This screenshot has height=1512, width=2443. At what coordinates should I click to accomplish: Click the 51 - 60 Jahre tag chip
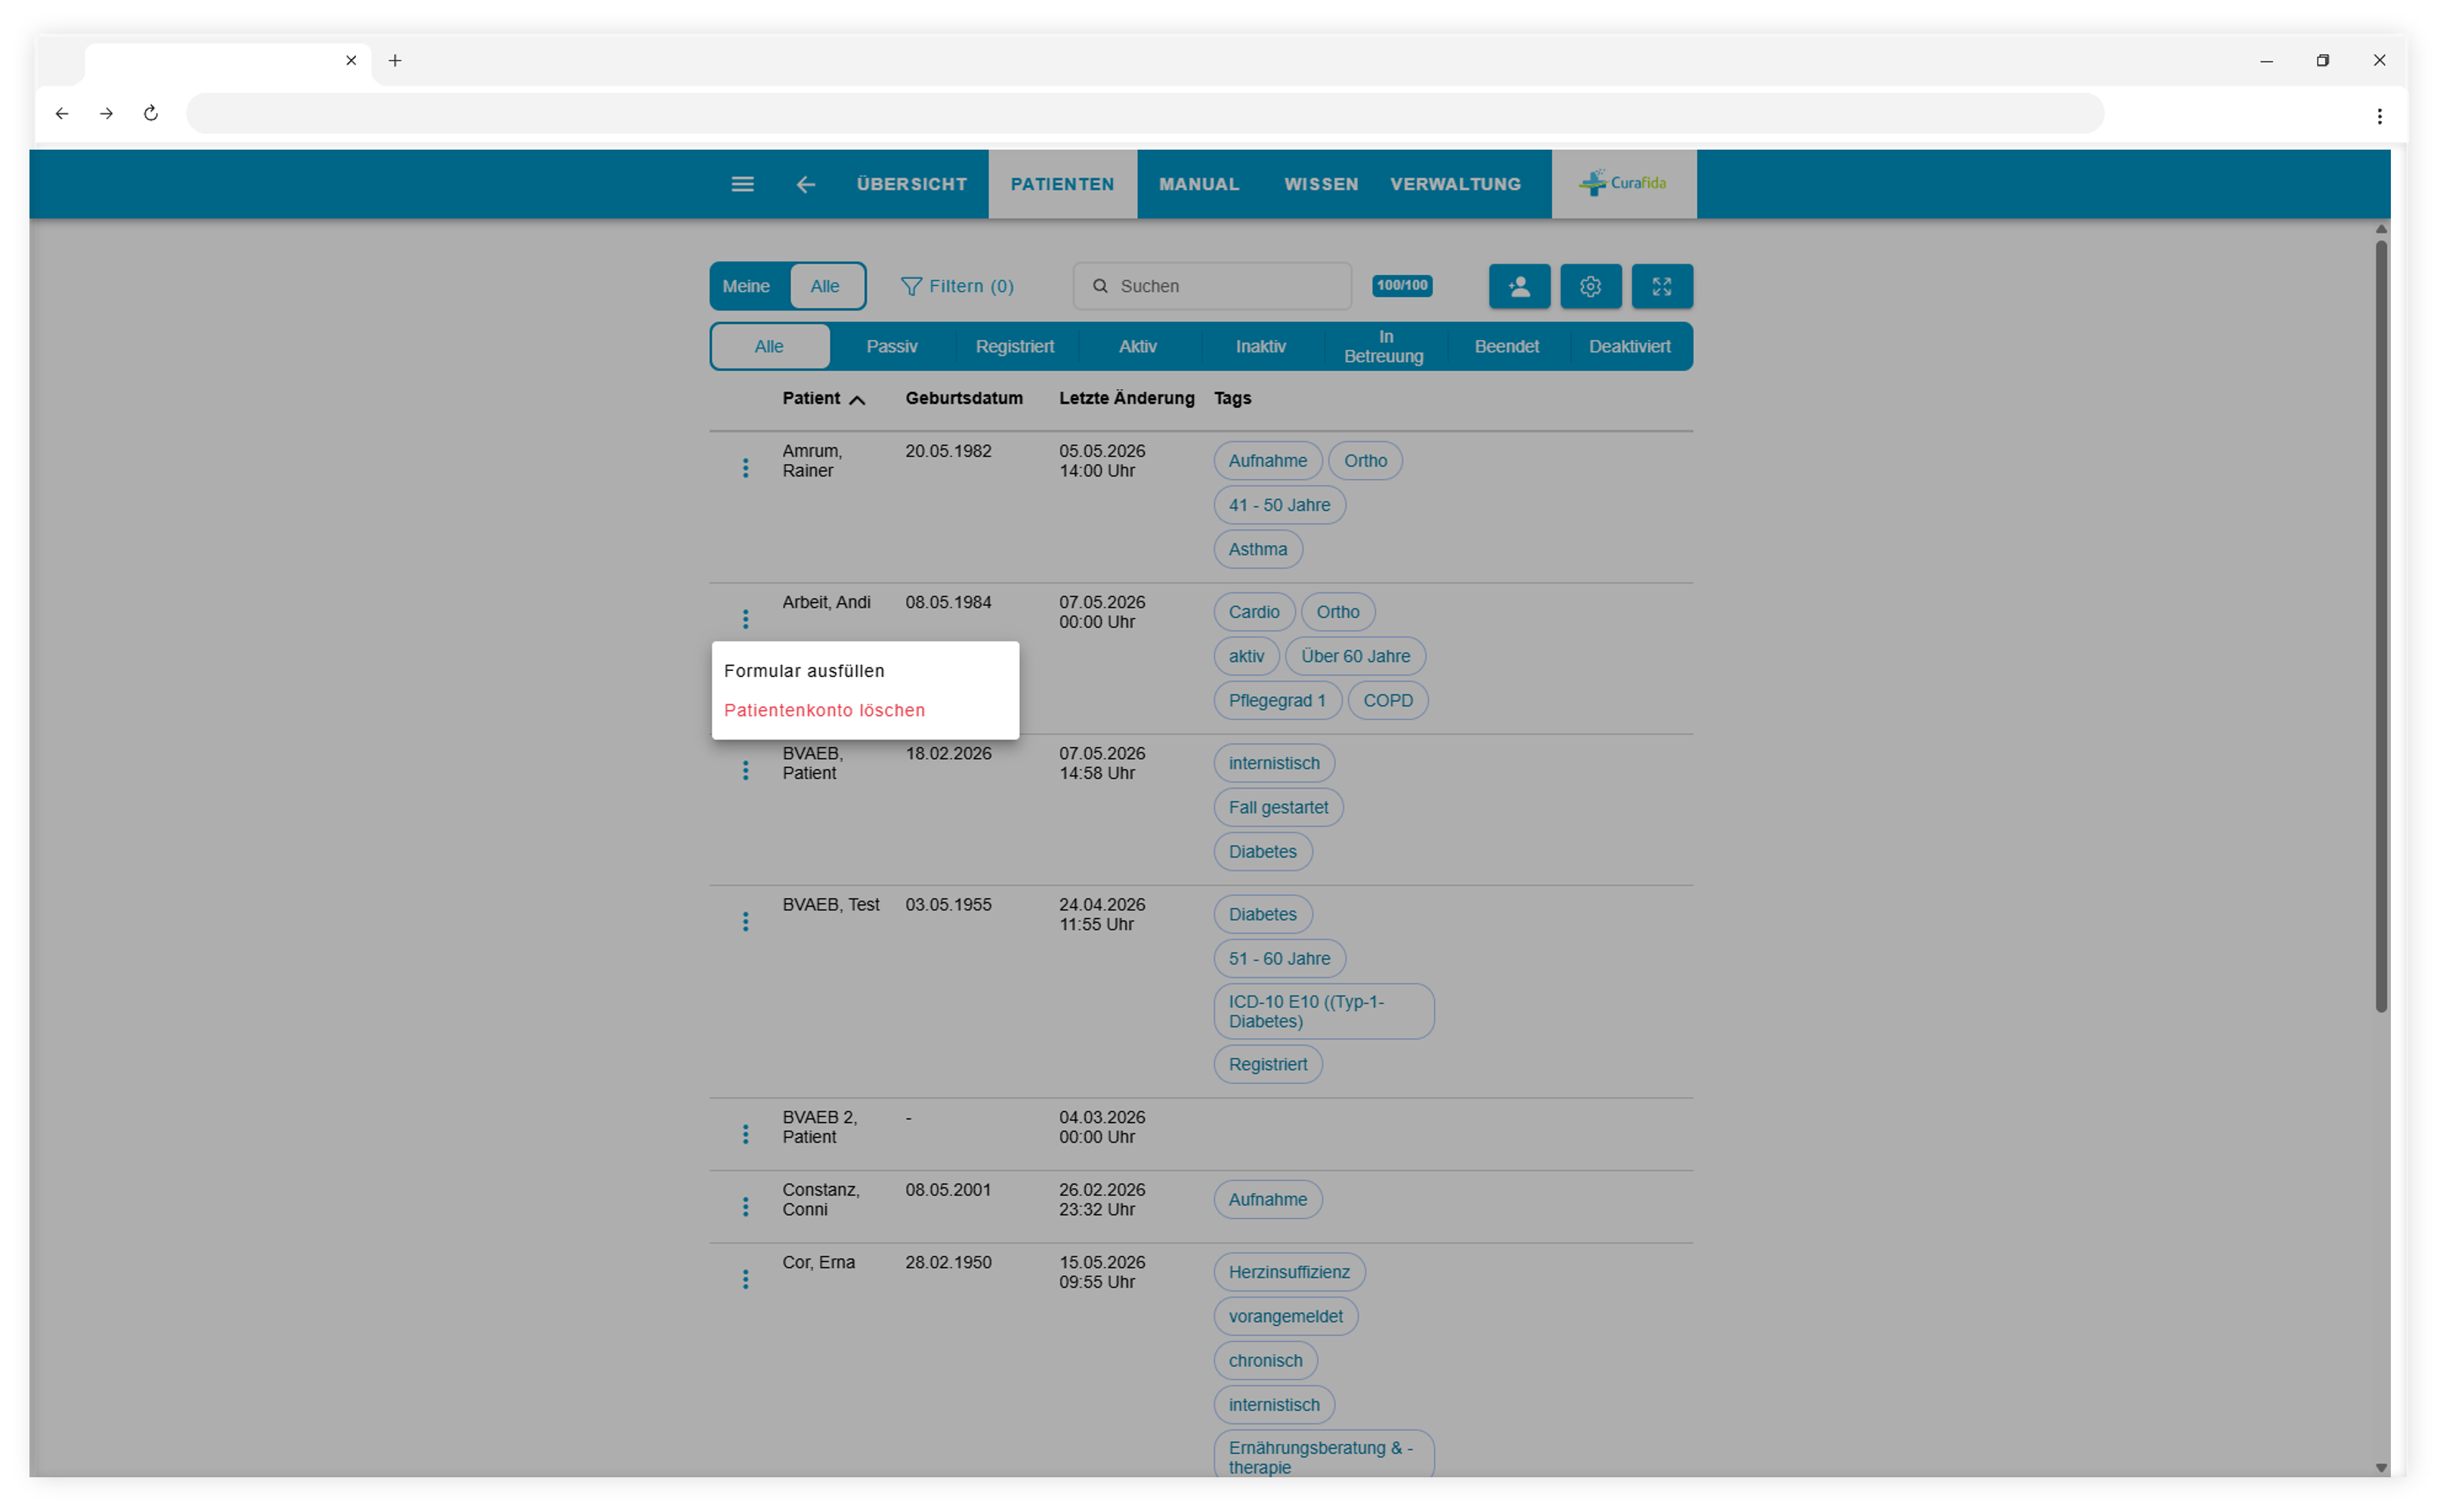pos(1279,958)
